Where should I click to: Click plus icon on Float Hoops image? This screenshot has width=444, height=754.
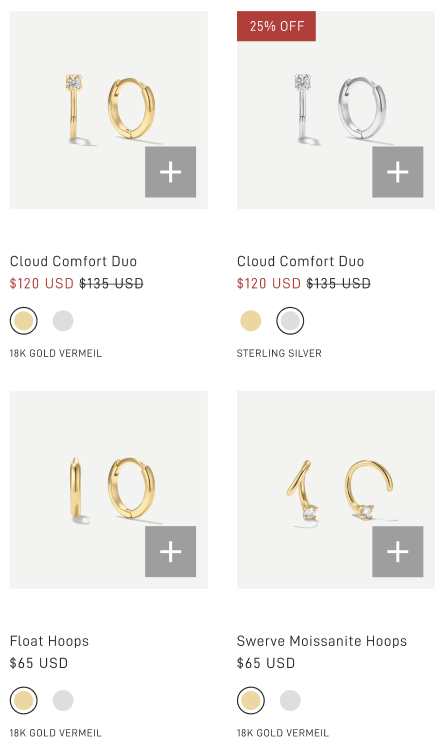point(170,551)
